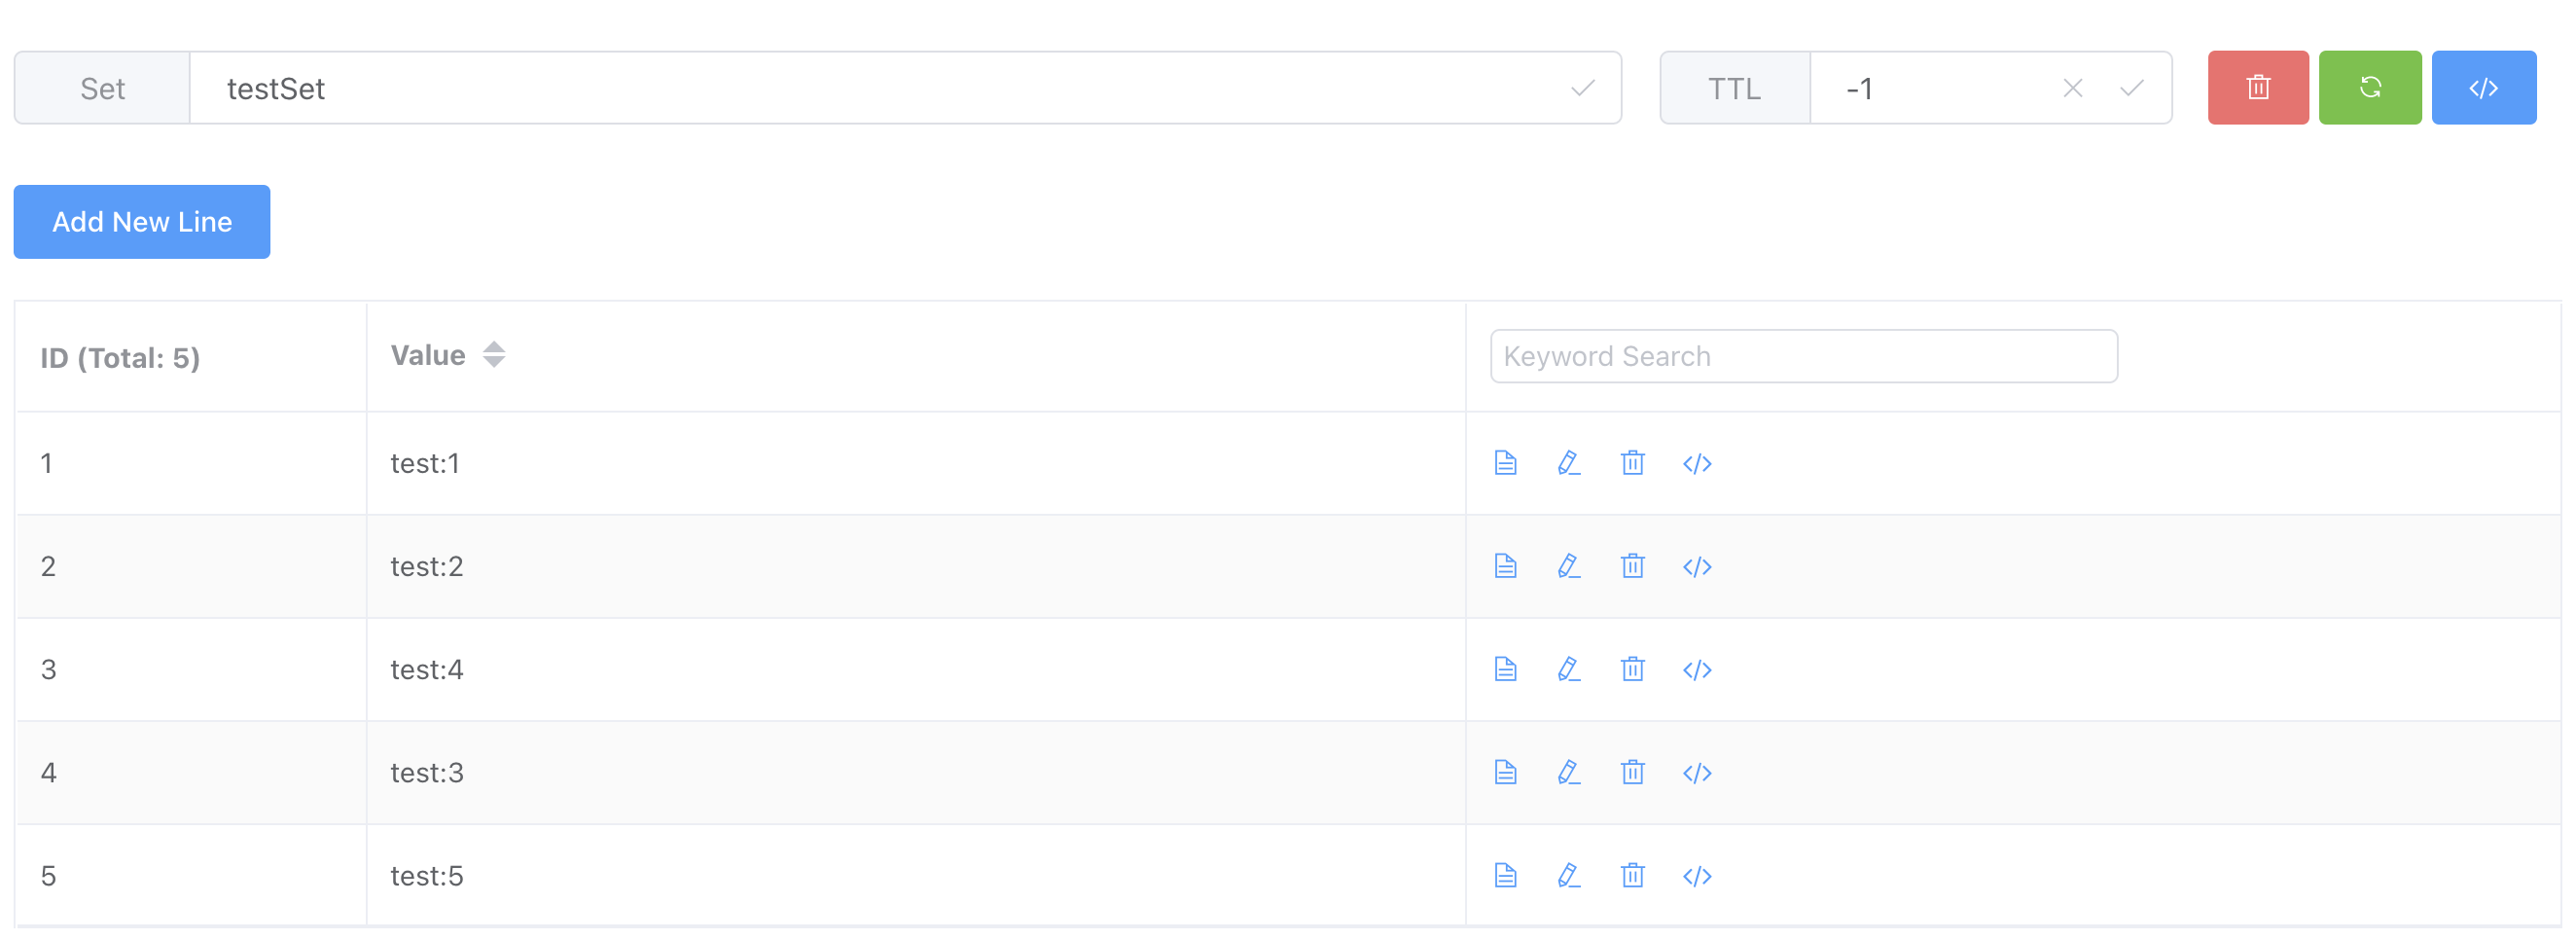Screen dimensions: 2576x940
Task: Sort the table by Value column
Action: tap(494, 355)
